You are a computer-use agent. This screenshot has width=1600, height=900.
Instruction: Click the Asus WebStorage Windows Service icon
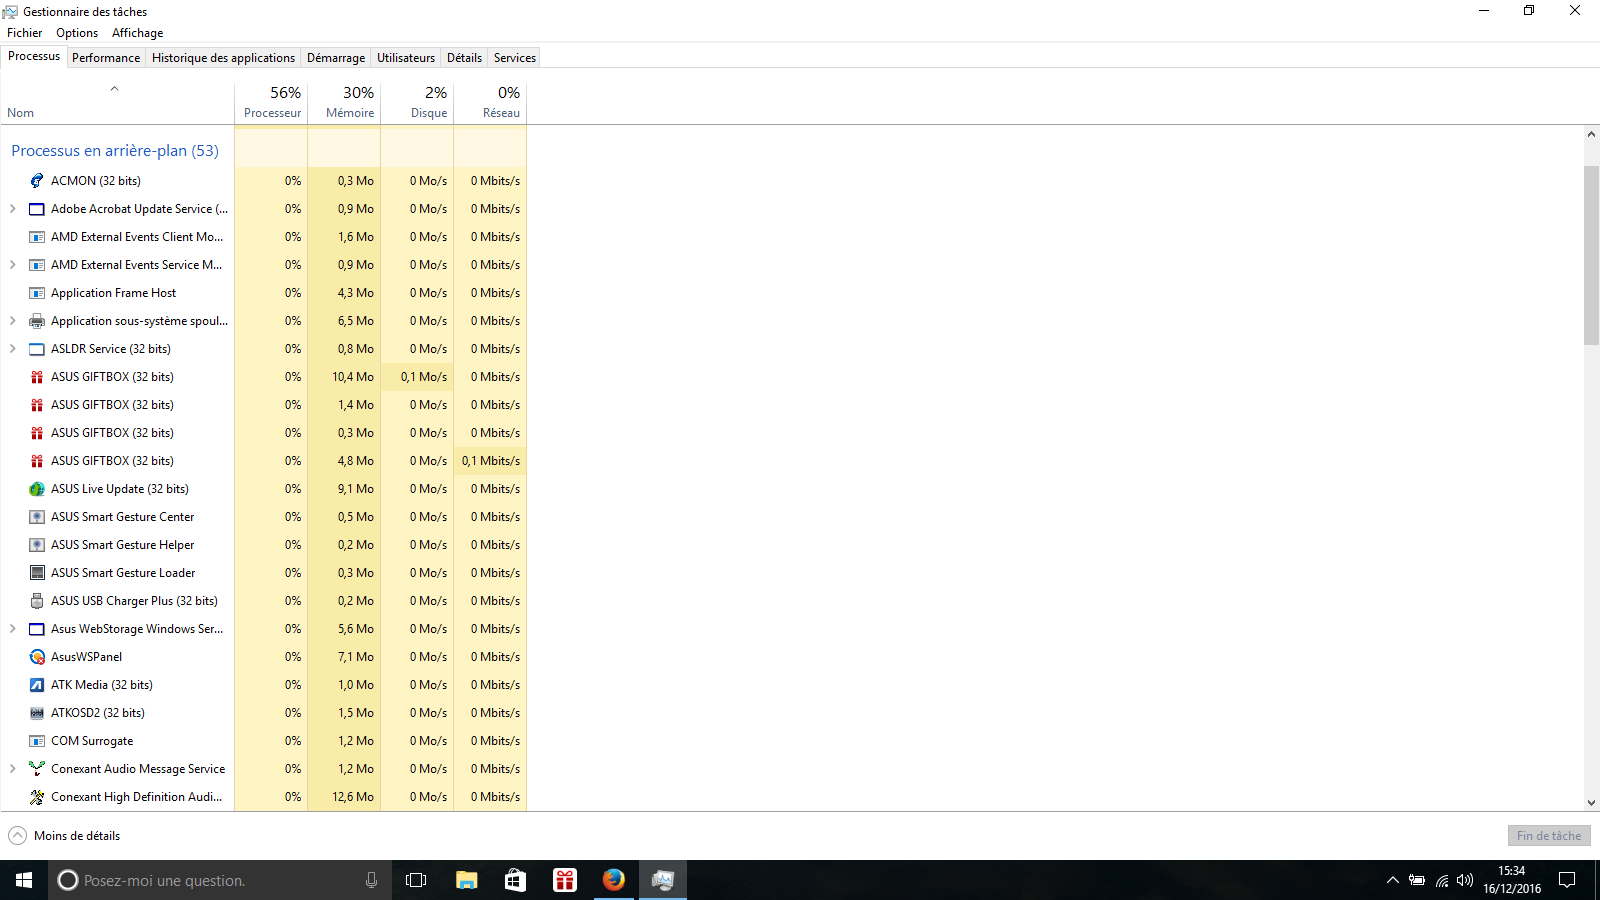[37, 629]
